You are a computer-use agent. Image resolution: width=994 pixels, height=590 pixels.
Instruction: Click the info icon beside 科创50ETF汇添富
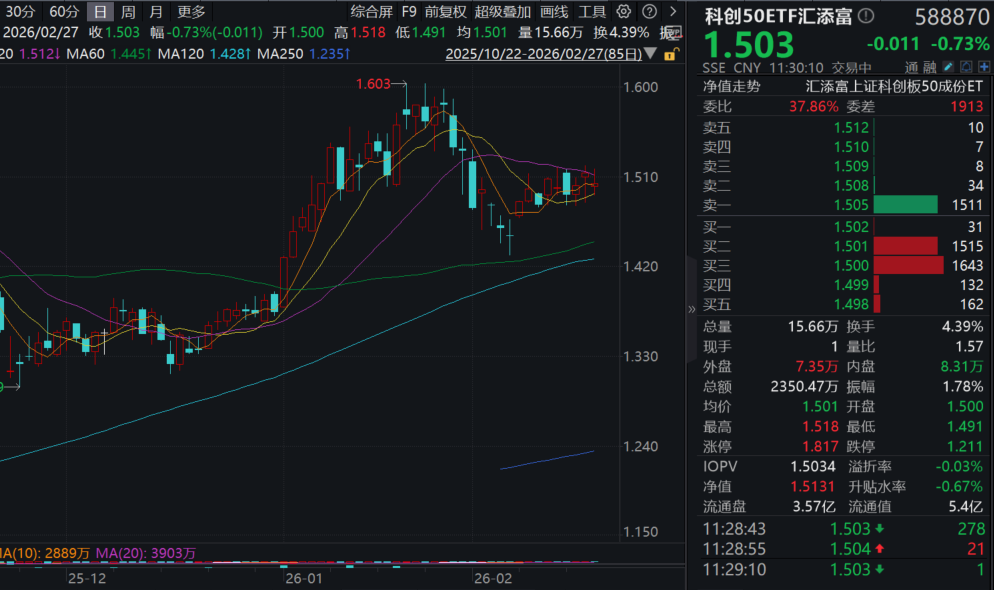[866, 17]
